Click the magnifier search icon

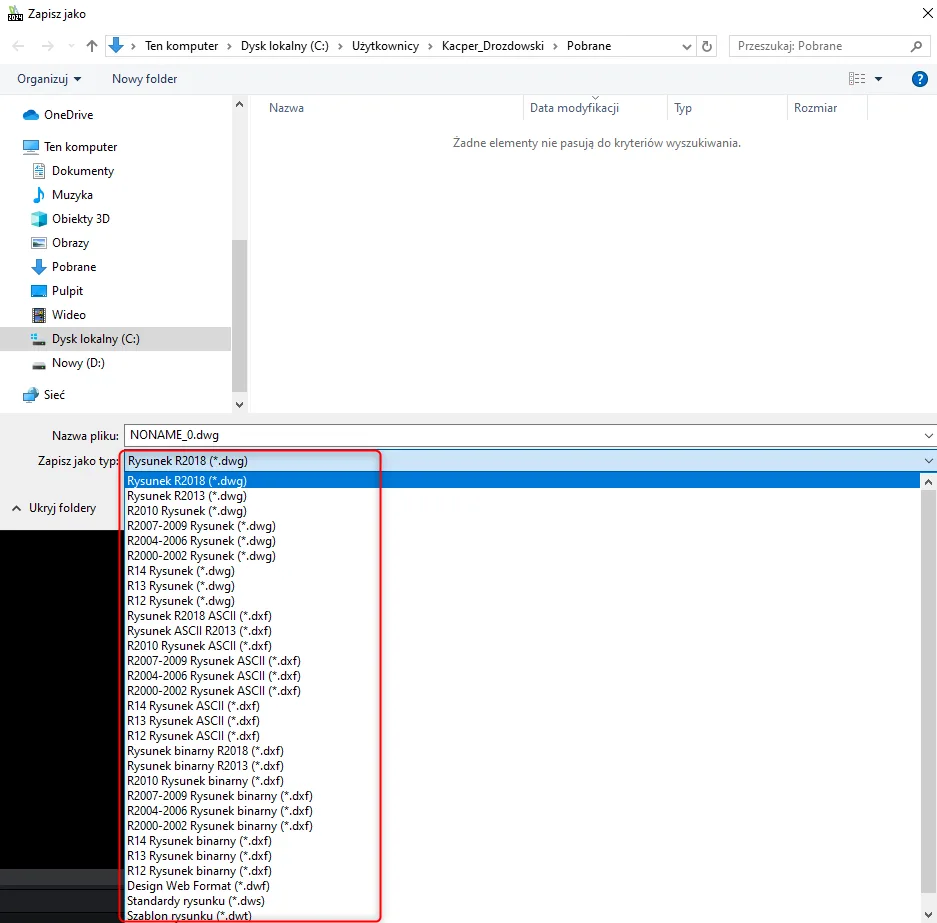coord(917,46)
